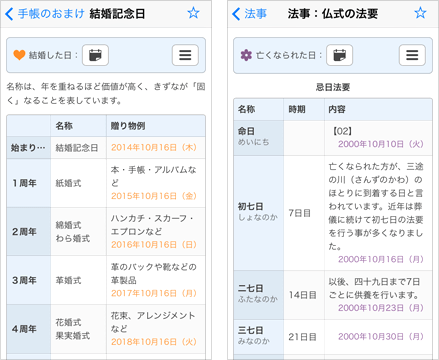The width and height of the screenshot is (439, 360).
Task: Click the 贈り物例 column header
Action: pos(156,126)
